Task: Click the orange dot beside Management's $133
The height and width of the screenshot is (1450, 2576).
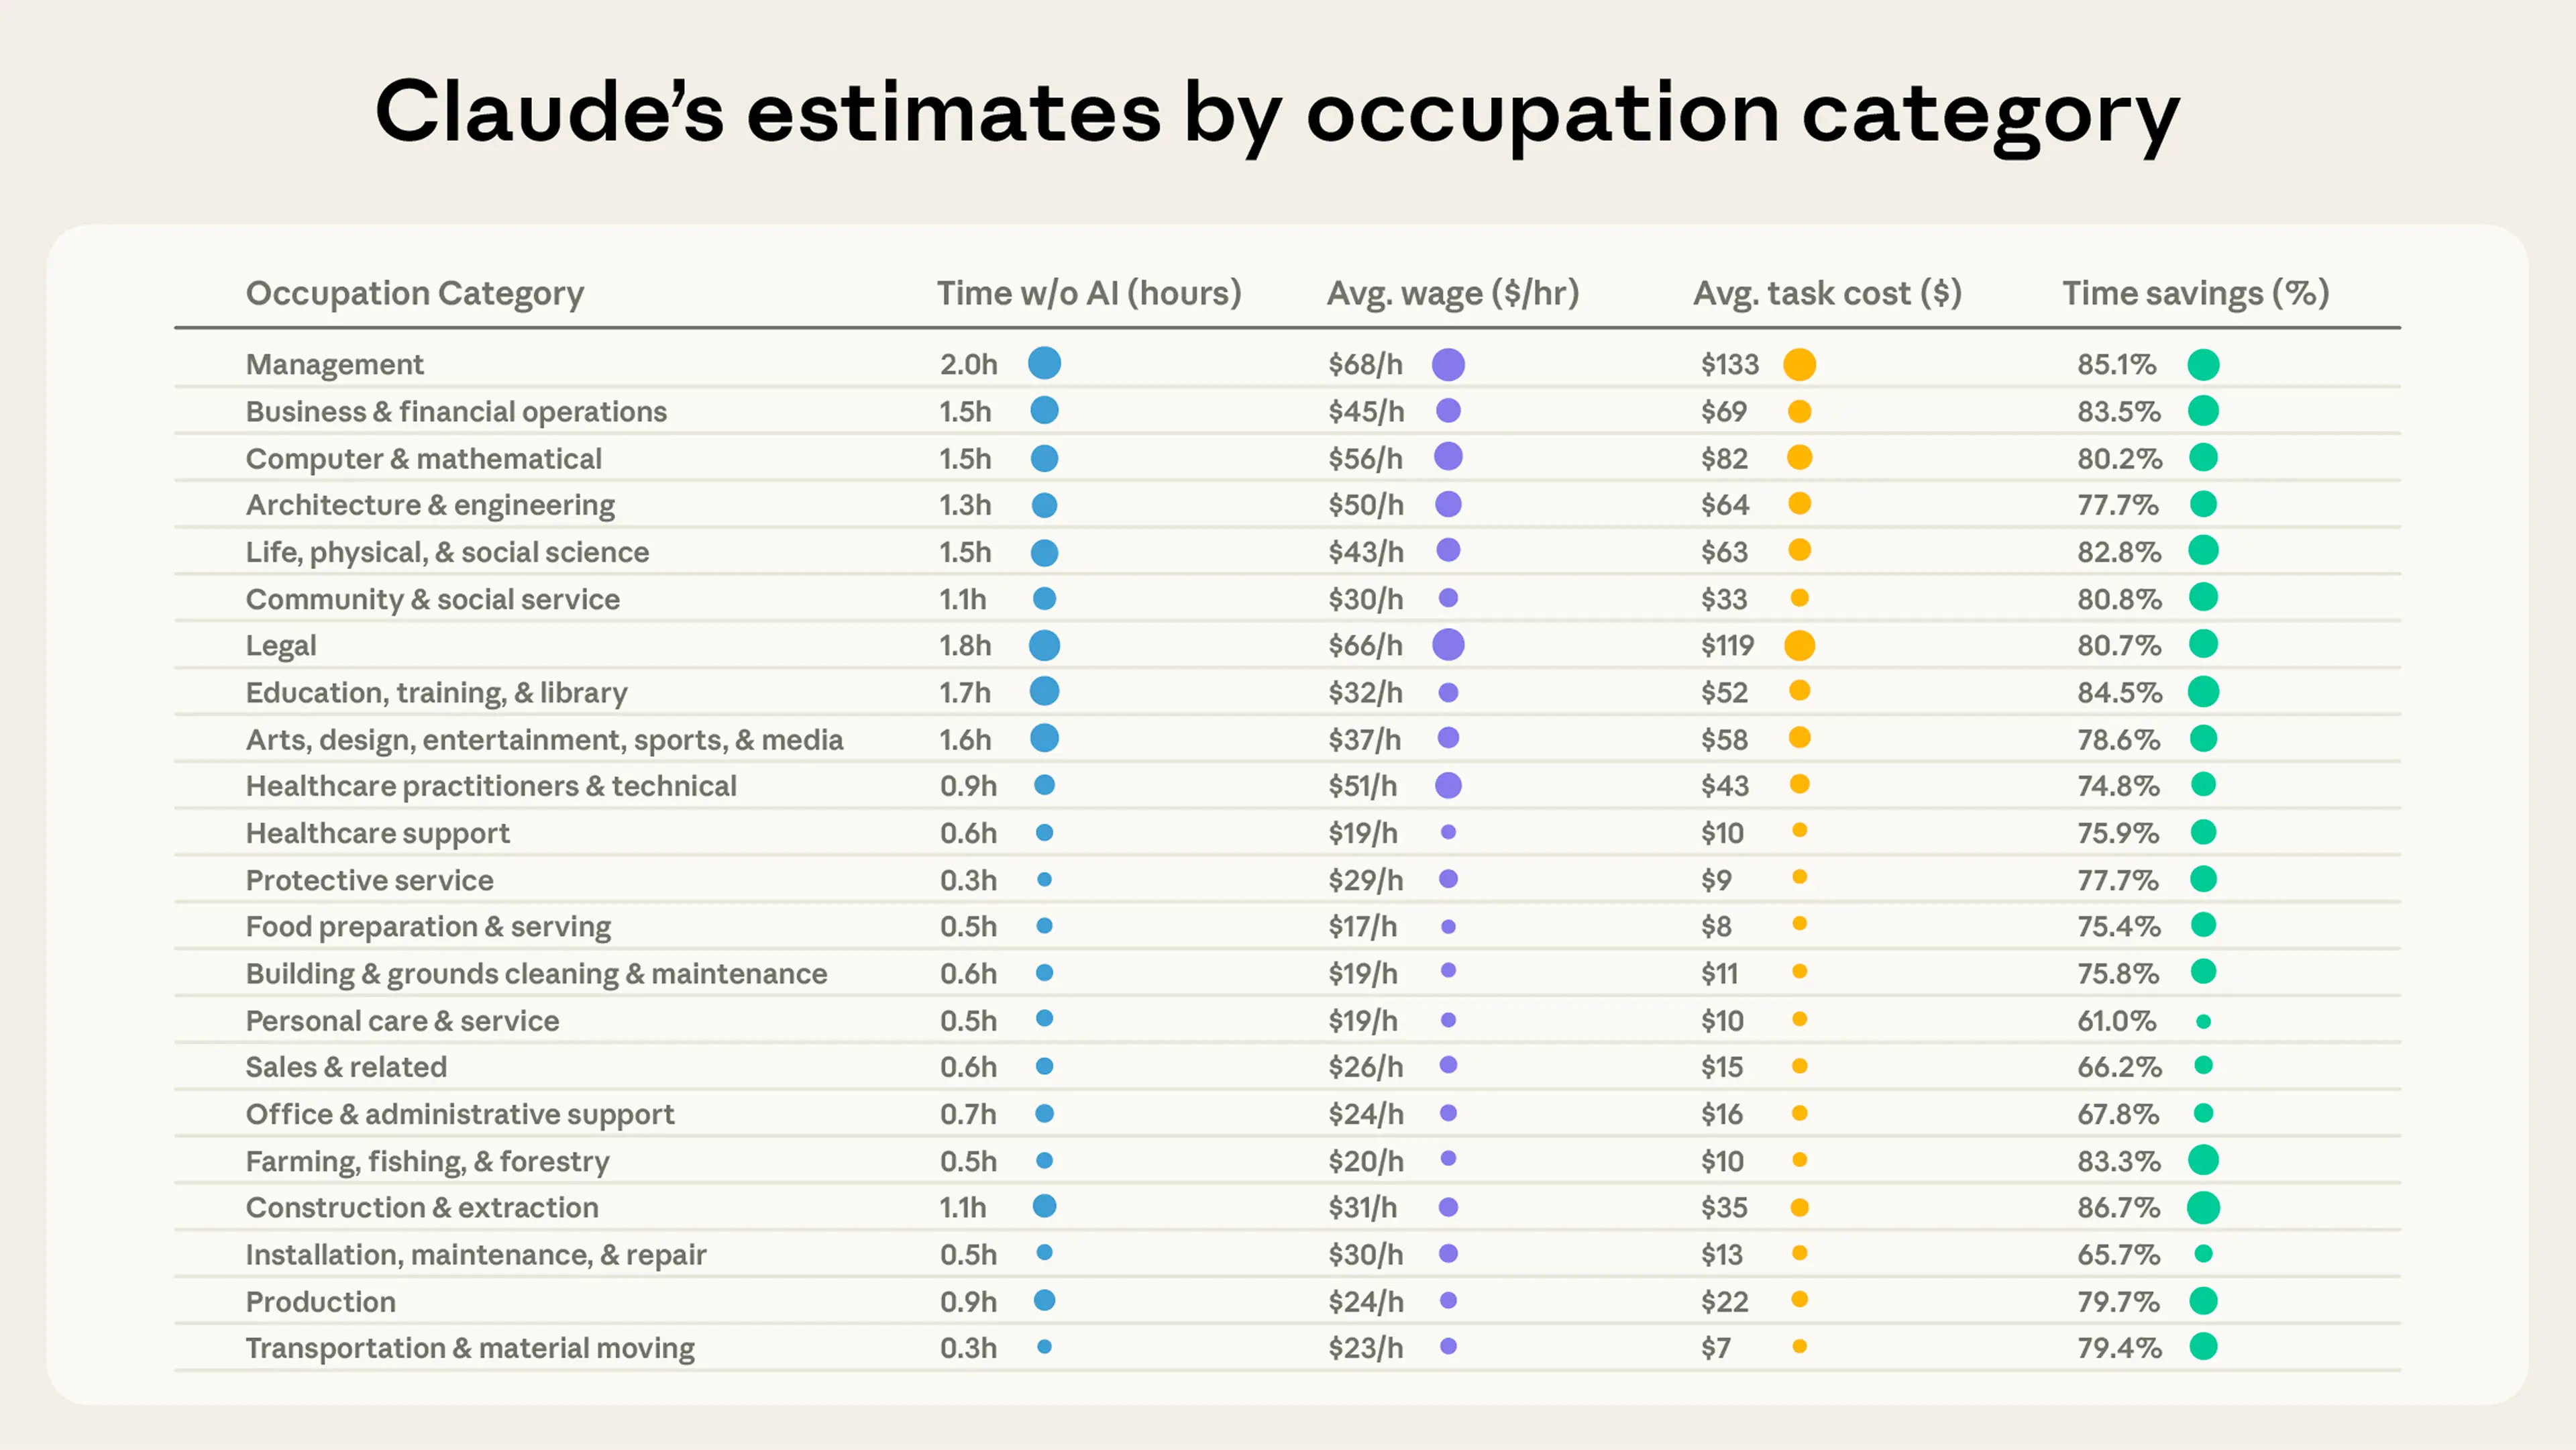Action: click(1799, 364)
